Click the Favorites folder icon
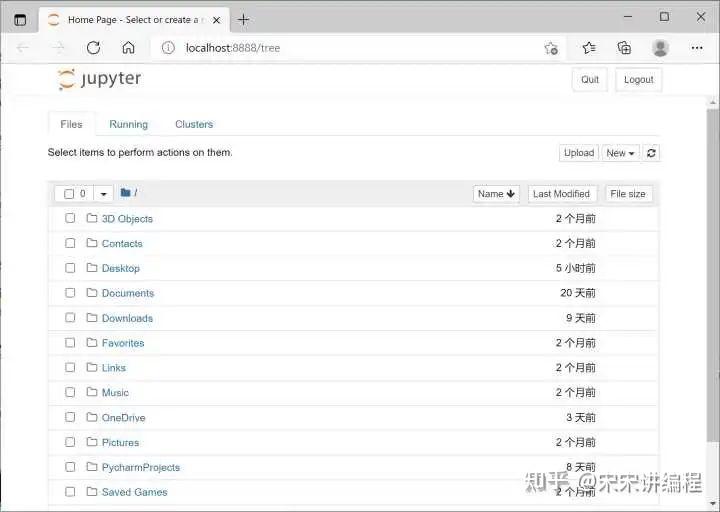Screen dimensions: 720x512 [92, 342]
